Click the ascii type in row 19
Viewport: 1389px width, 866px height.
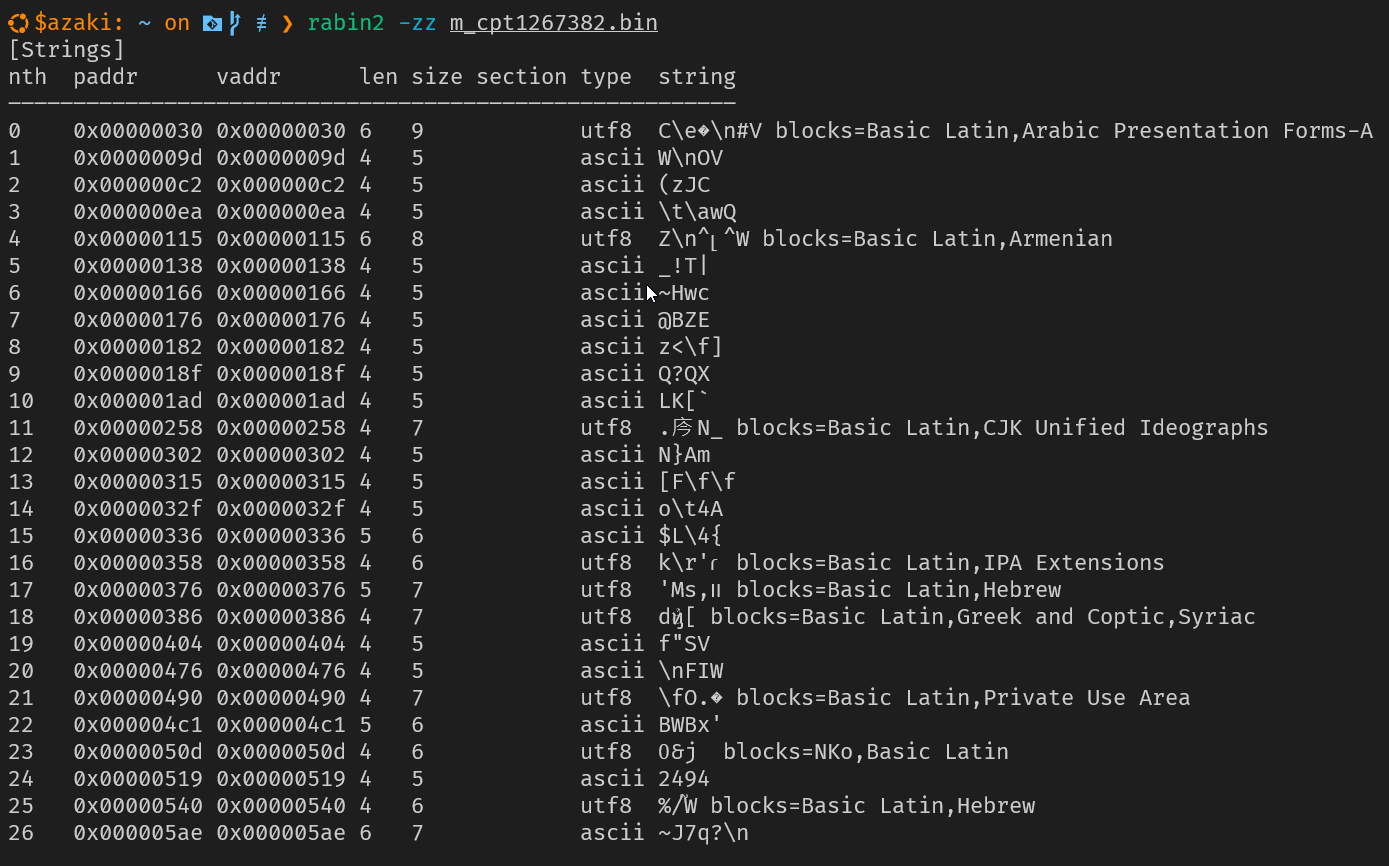click(612, 644)
